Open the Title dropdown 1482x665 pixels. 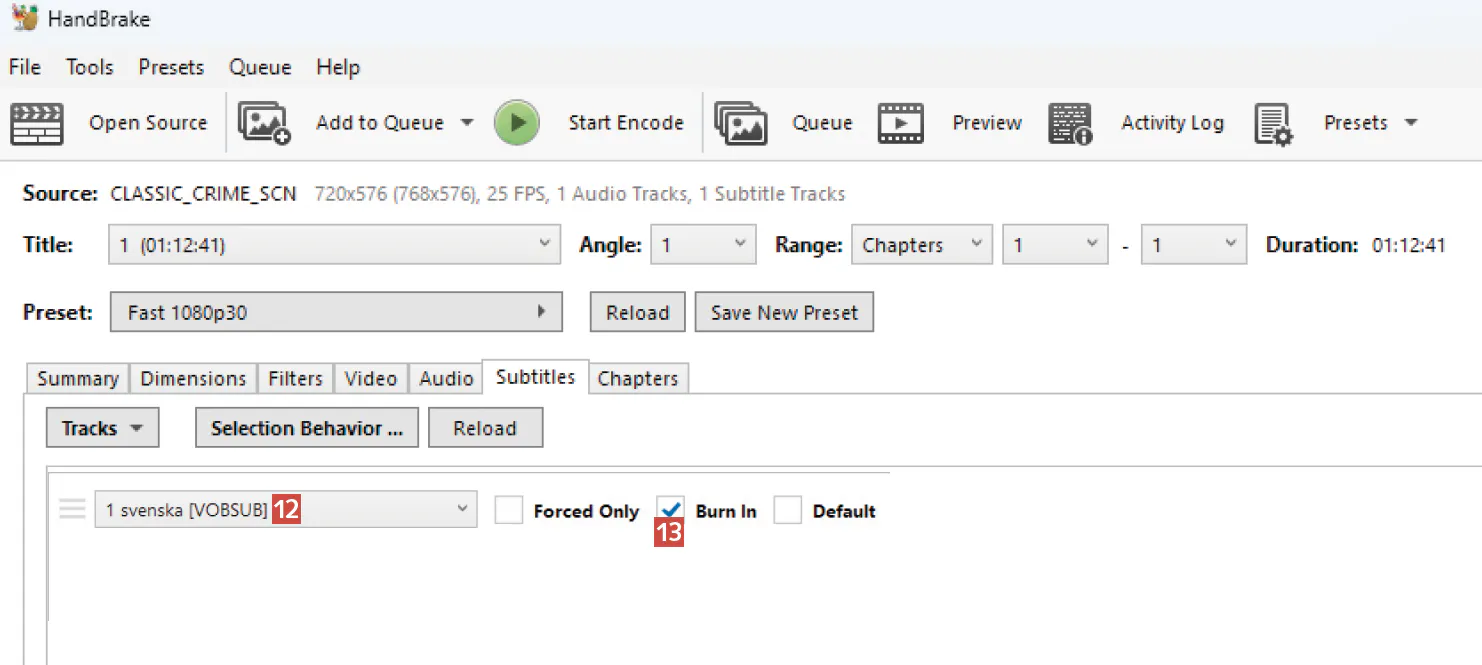click(333, 245)
